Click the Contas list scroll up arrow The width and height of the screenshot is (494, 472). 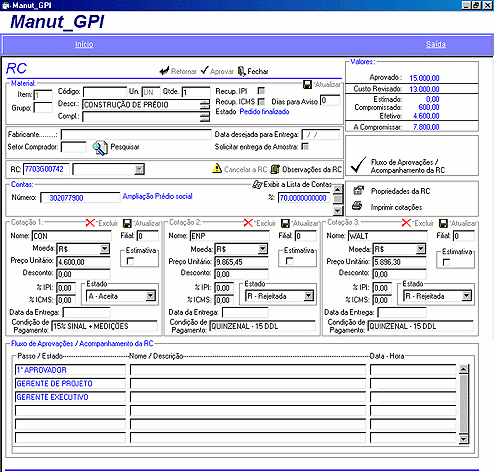[x=337, y=189]
